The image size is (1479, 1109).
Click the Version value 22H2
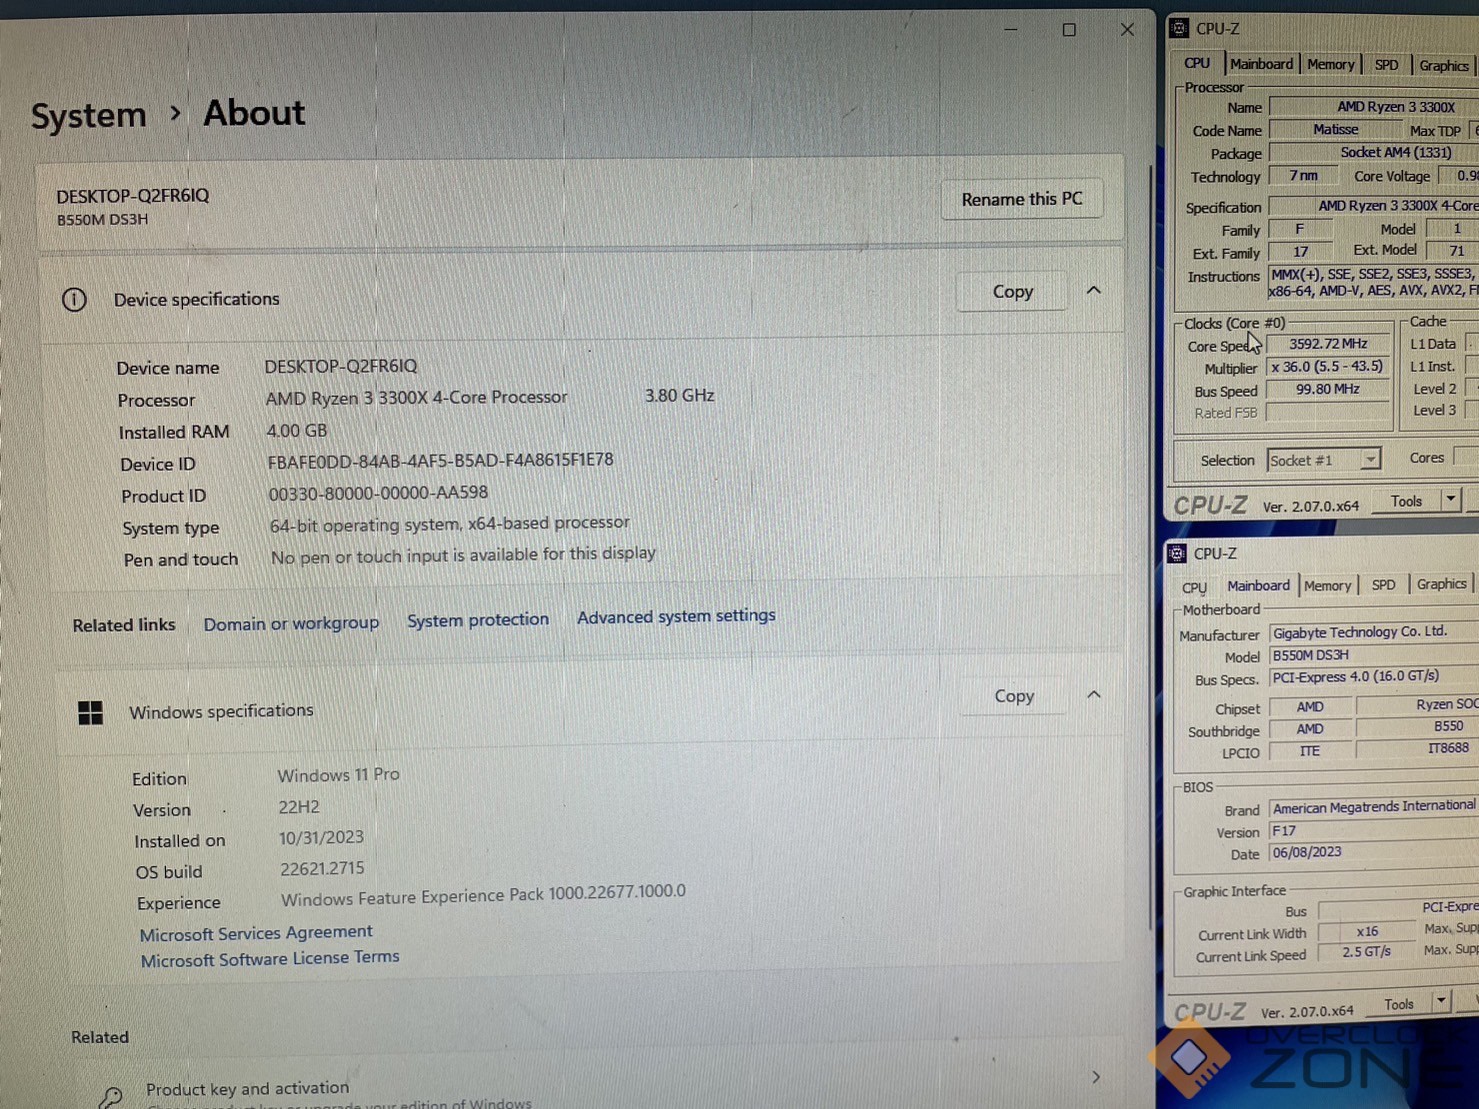[x=299, y=807]
